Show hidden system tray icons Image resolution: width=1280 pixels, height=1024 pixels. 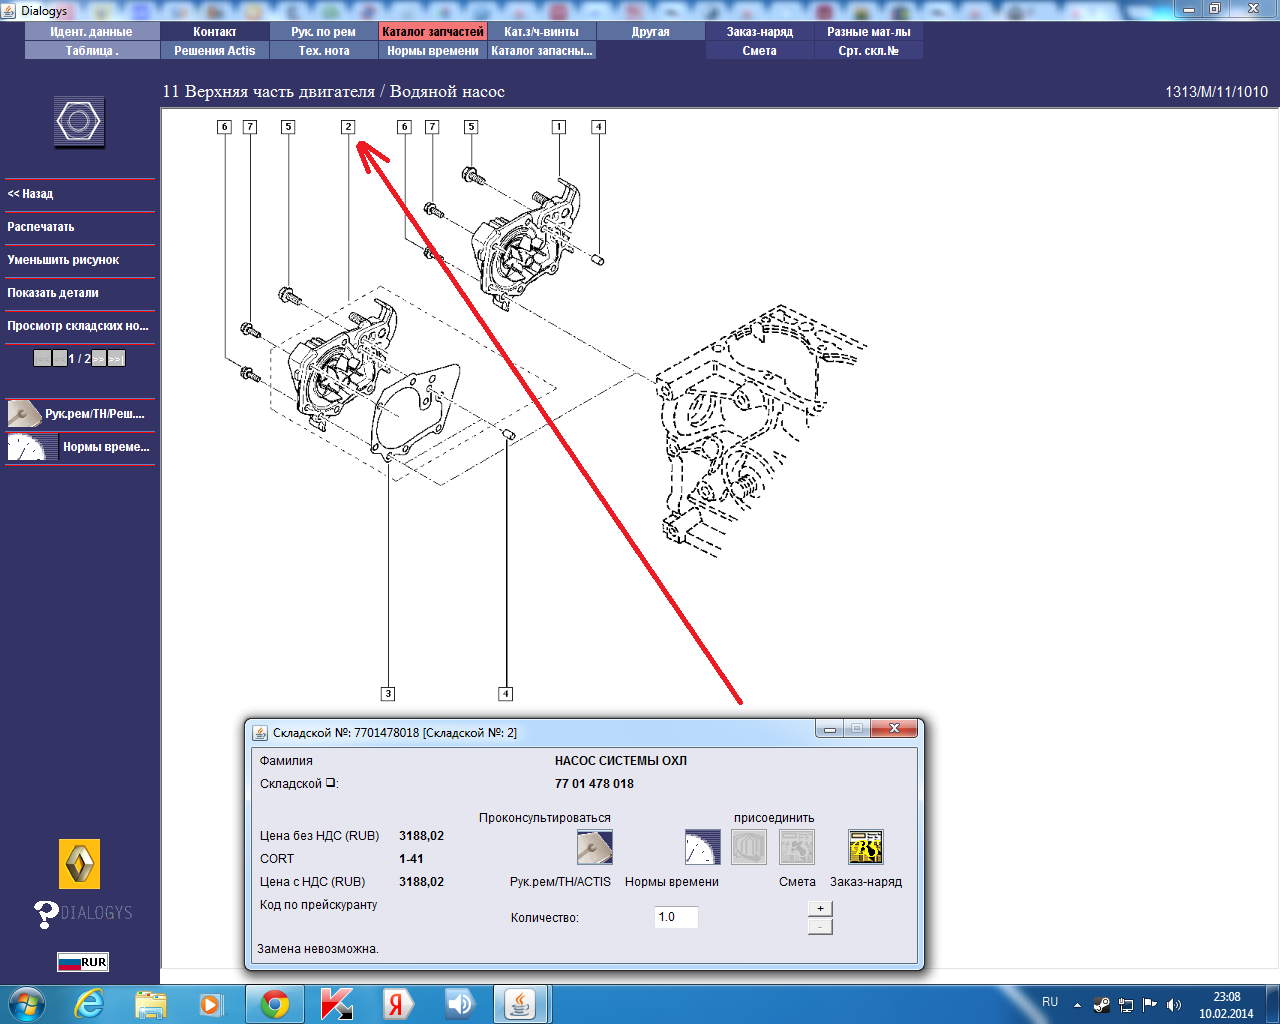point(1077,1005)
